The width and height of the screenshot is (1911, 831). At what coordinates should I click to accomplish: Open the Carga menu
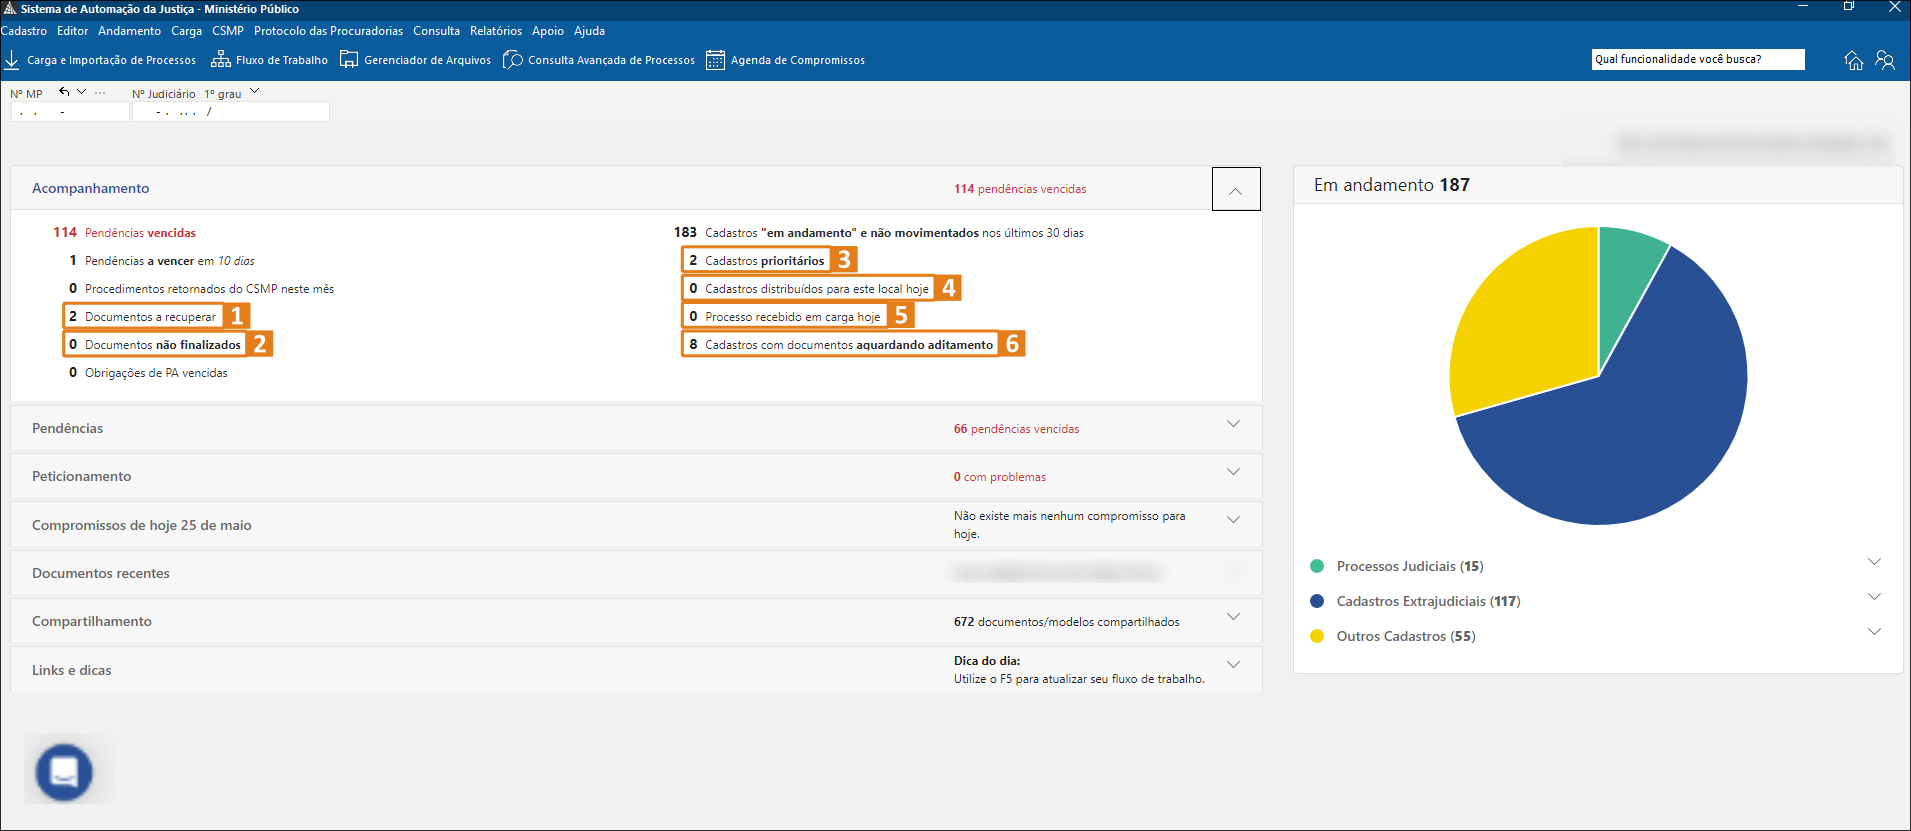click(x=186, y=31)
